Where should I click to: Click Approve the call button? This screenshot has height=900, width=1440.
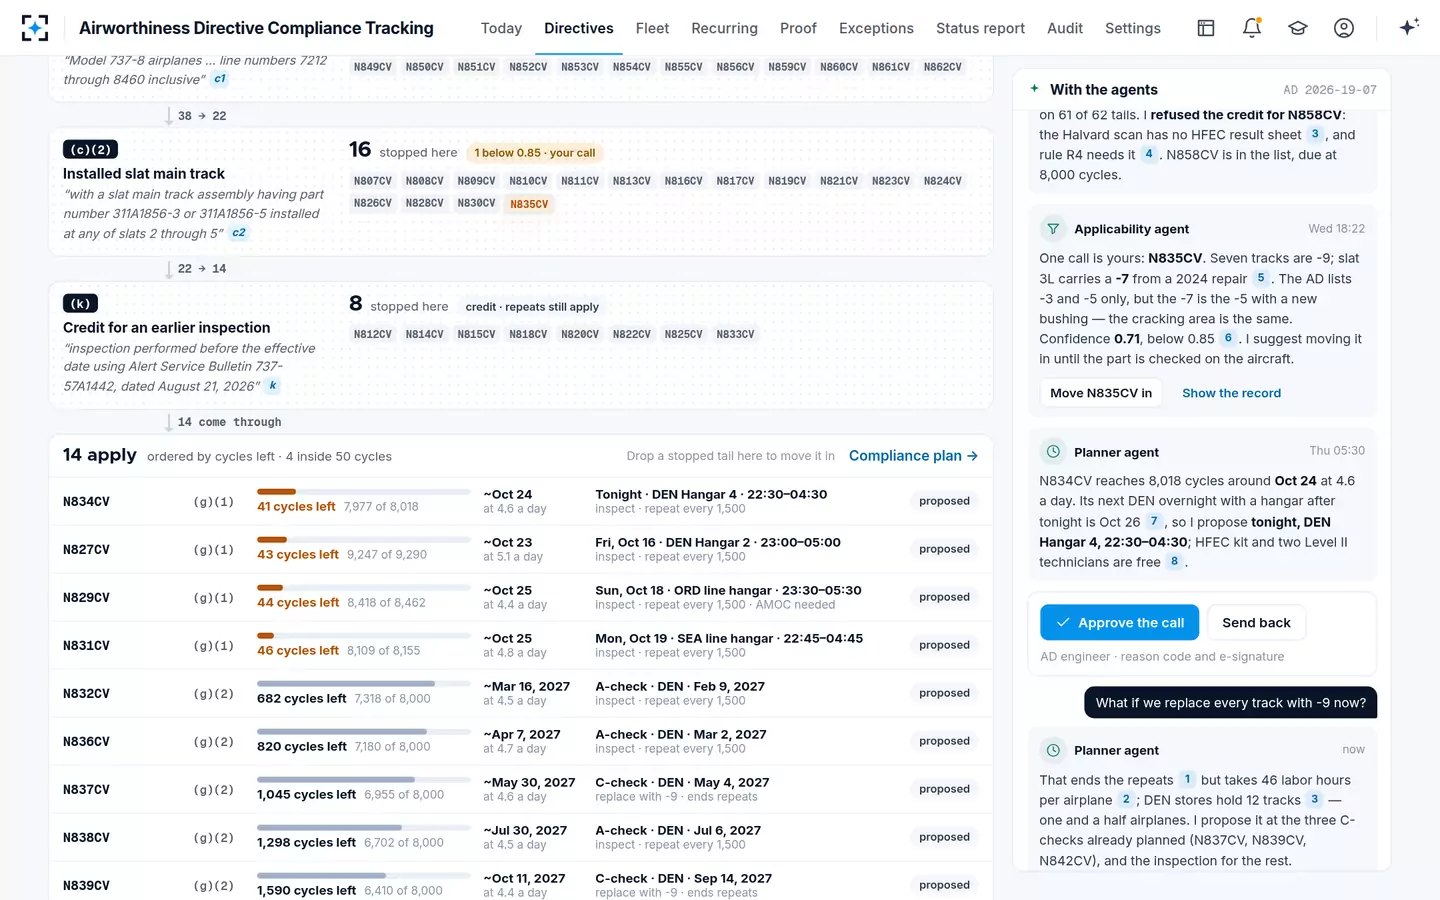(x=1119, y=622)
